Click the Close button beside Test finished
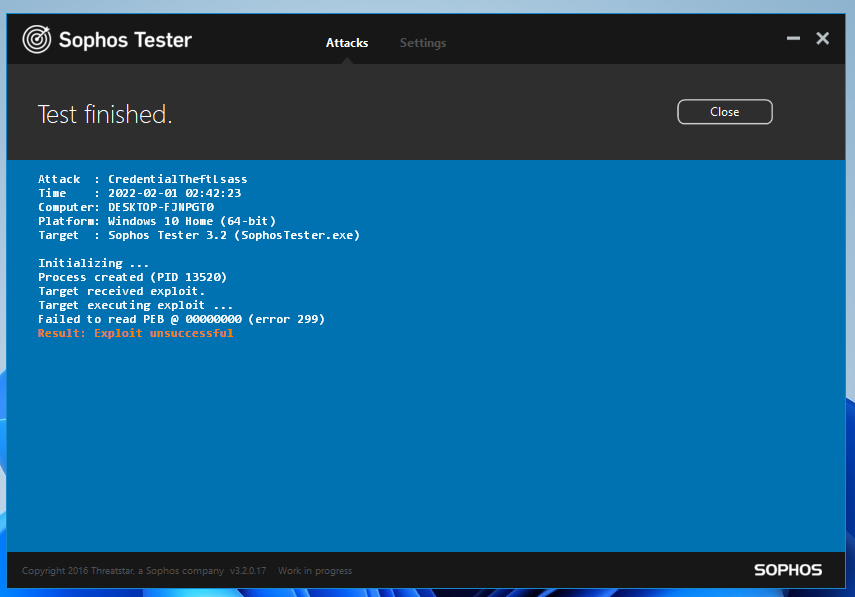Screen dimensions: 855x597 point(725,112)
